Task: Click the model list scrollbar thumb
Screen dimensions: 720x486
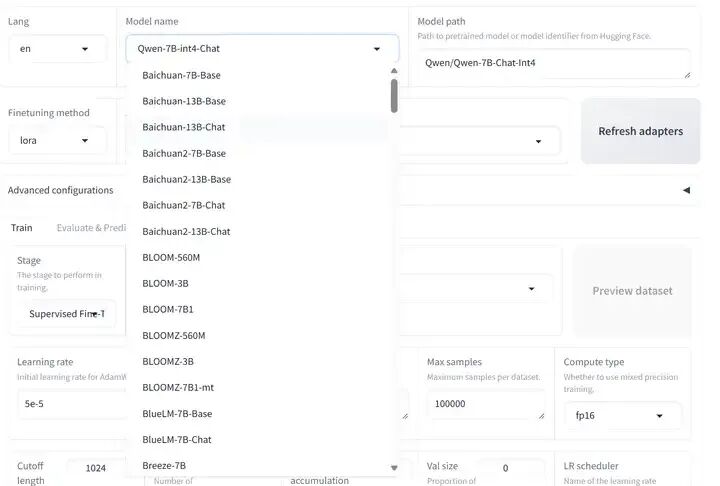Action: click(394, 95)
